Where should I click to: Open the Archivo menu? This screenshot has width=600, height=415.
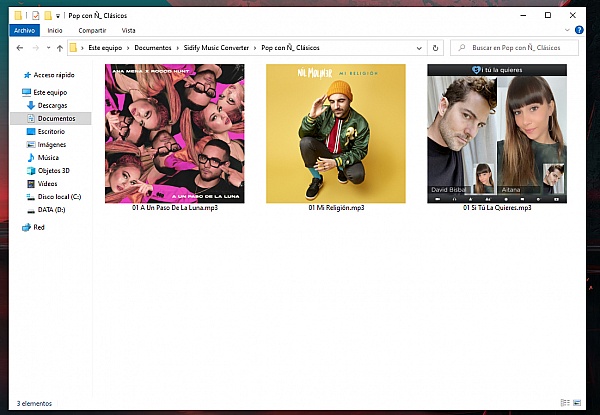24,31
